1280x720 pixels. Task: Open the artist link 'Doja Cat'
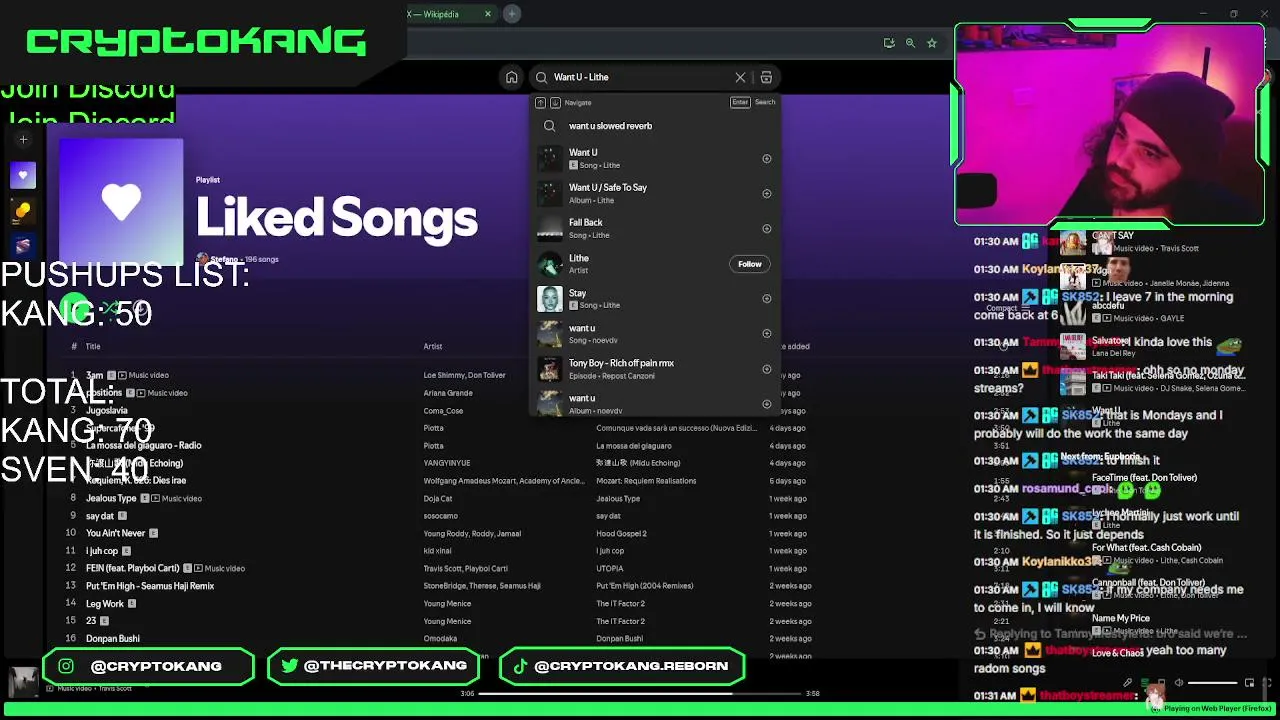point(438,498)
